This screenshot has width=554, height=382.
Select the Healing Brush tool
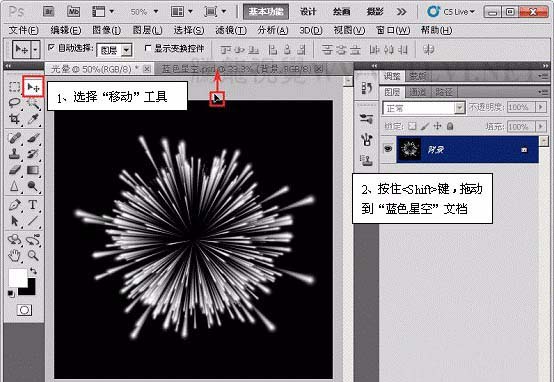(x=14, y=138)
